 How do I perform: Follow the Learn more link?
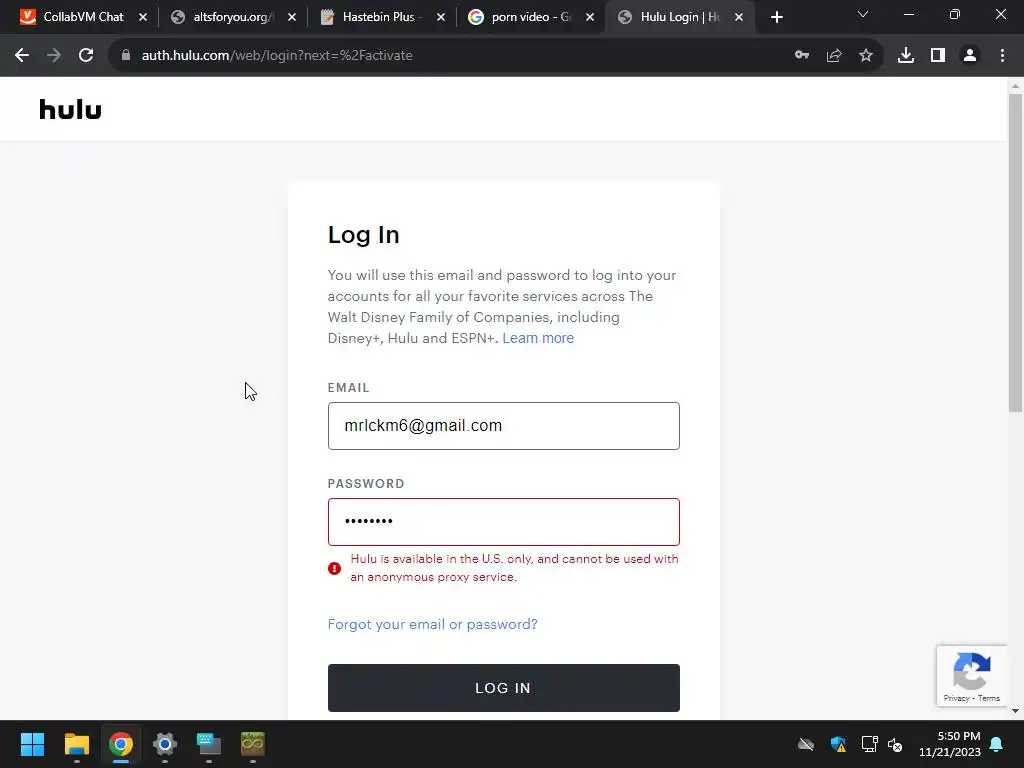[538, 338]
